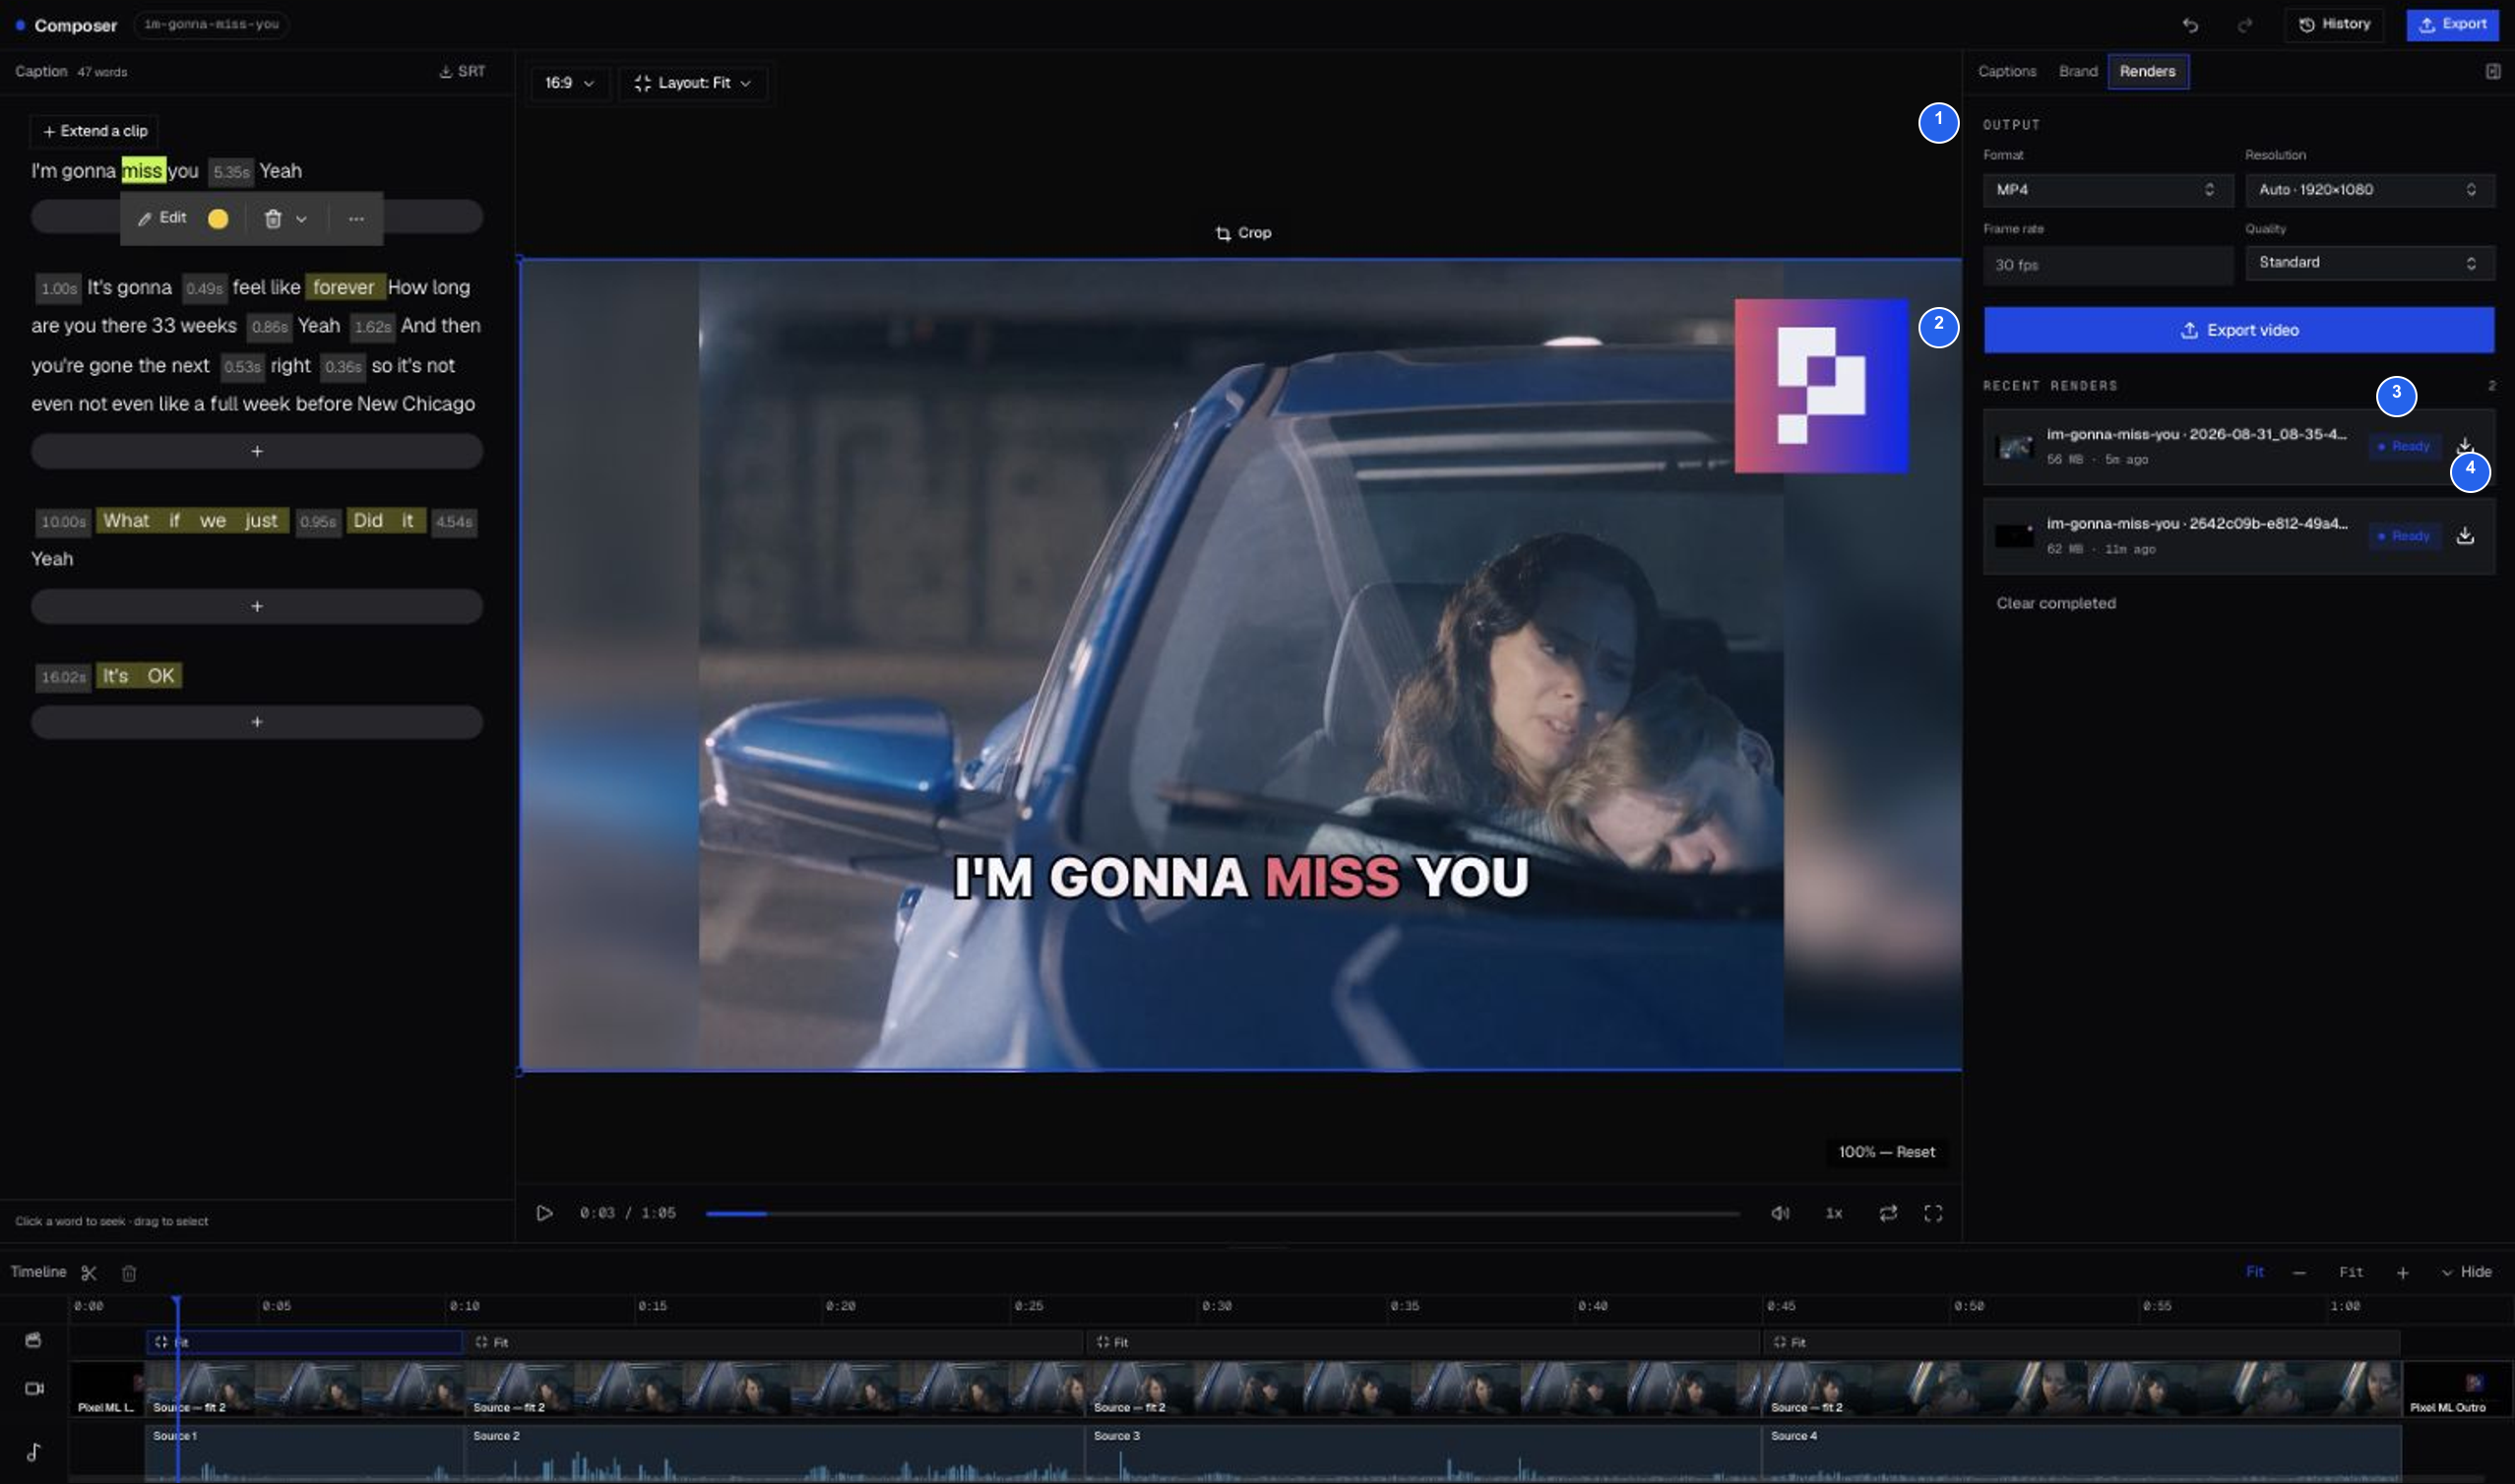Select the logo overlay in preview

click(1821, 385)
